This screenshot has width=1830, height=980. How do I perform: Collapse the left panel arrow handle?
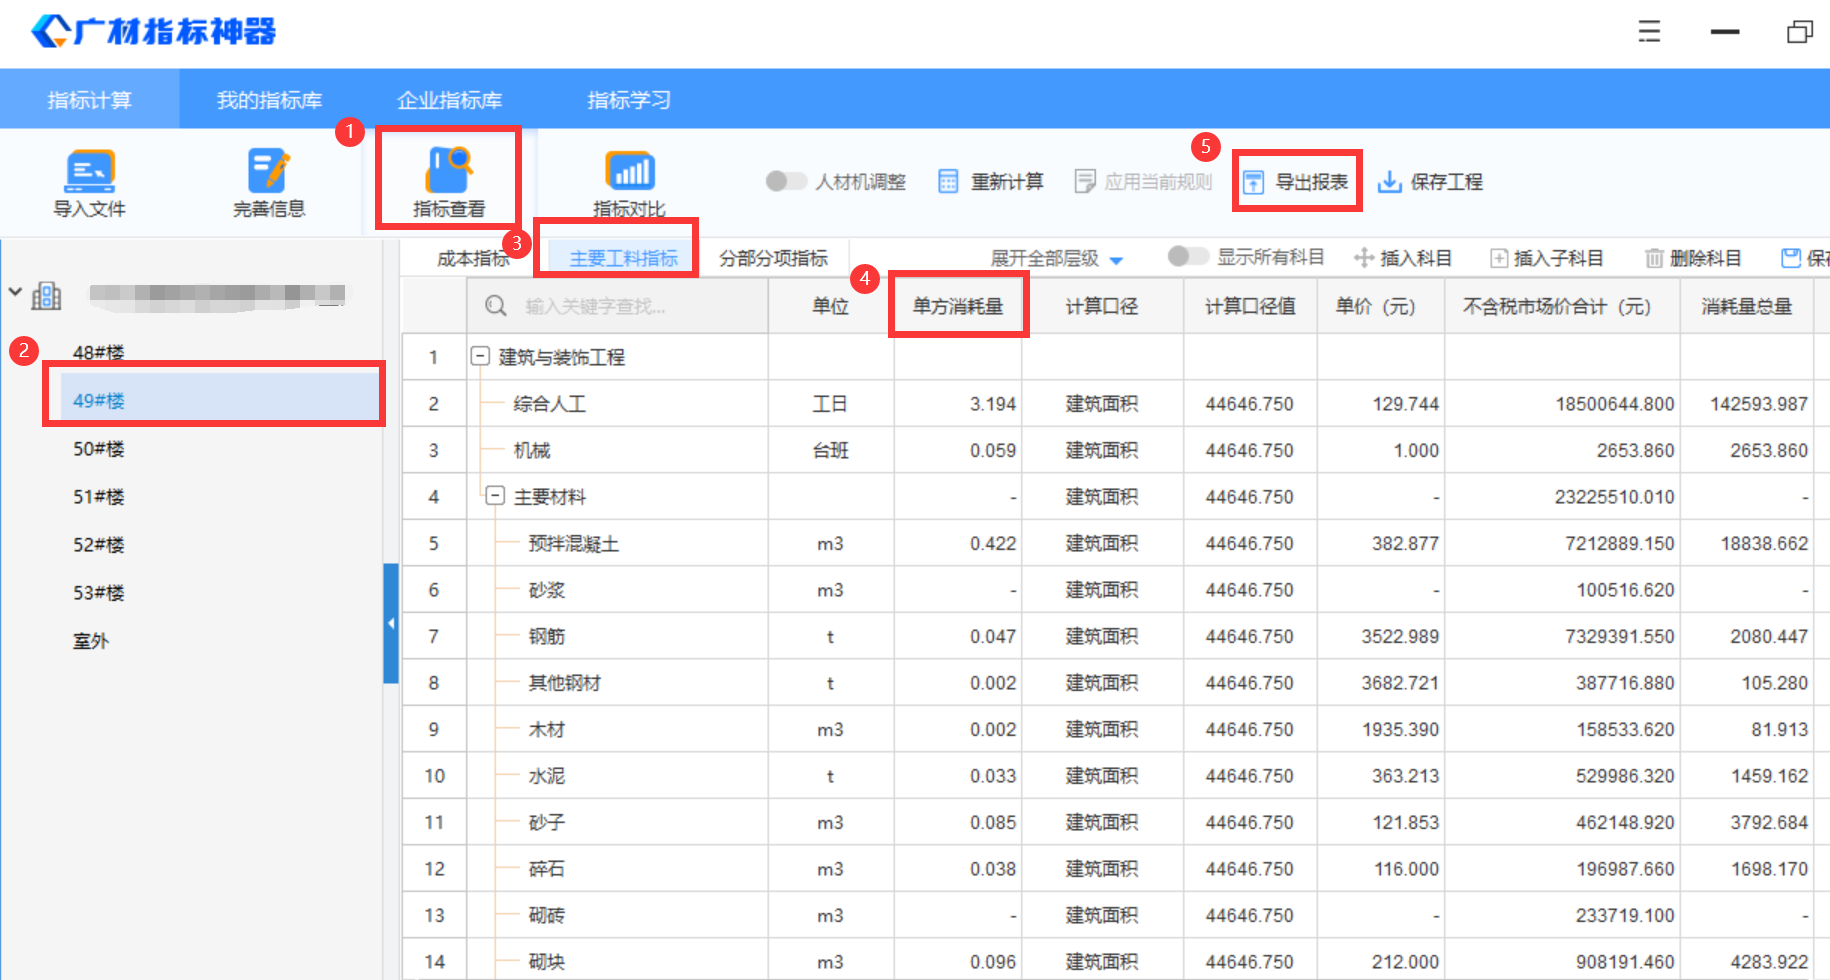tap(391, 623)
